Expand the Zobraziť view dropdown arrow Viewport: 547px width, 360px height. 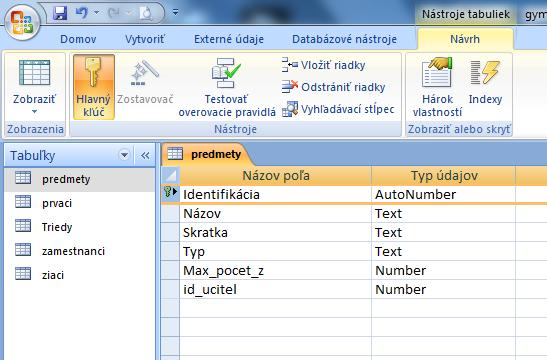[x=34, y=112]
